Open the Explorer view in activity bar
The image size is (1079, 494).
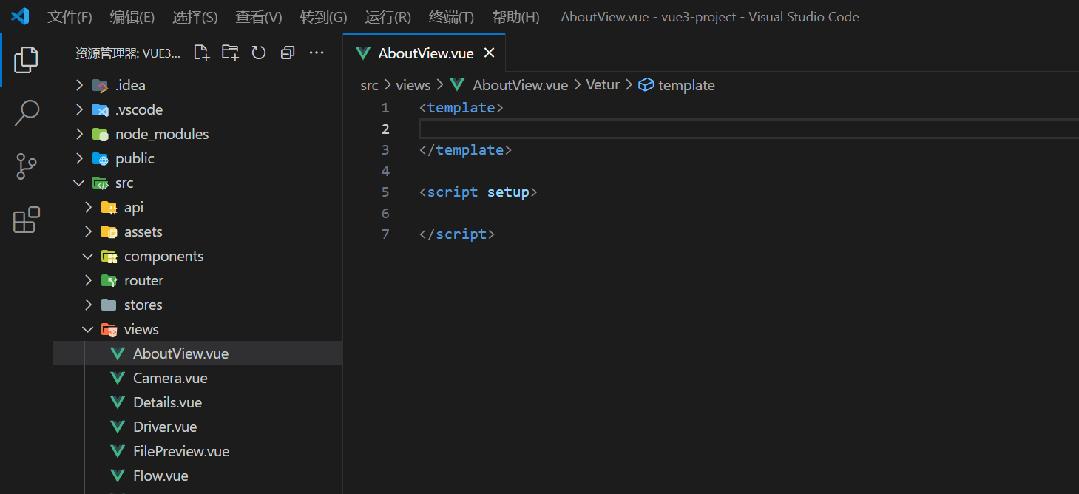point(27,60)
